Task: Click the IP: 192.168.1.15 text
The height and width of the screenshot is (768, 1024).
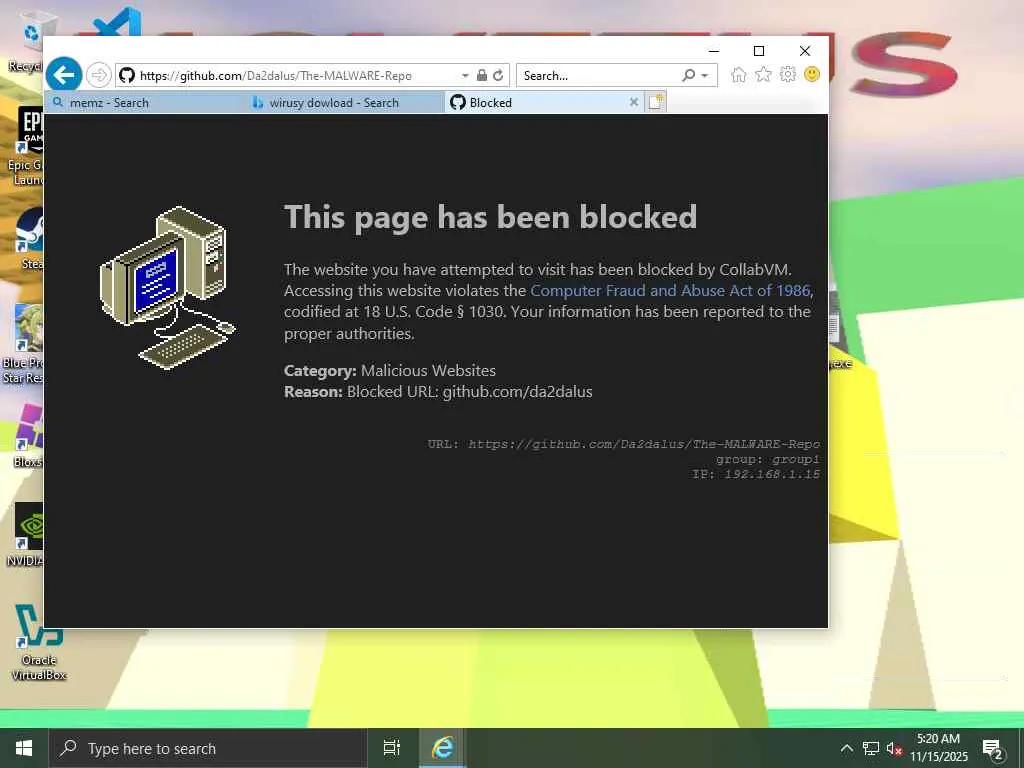Action: click(756, 474)
